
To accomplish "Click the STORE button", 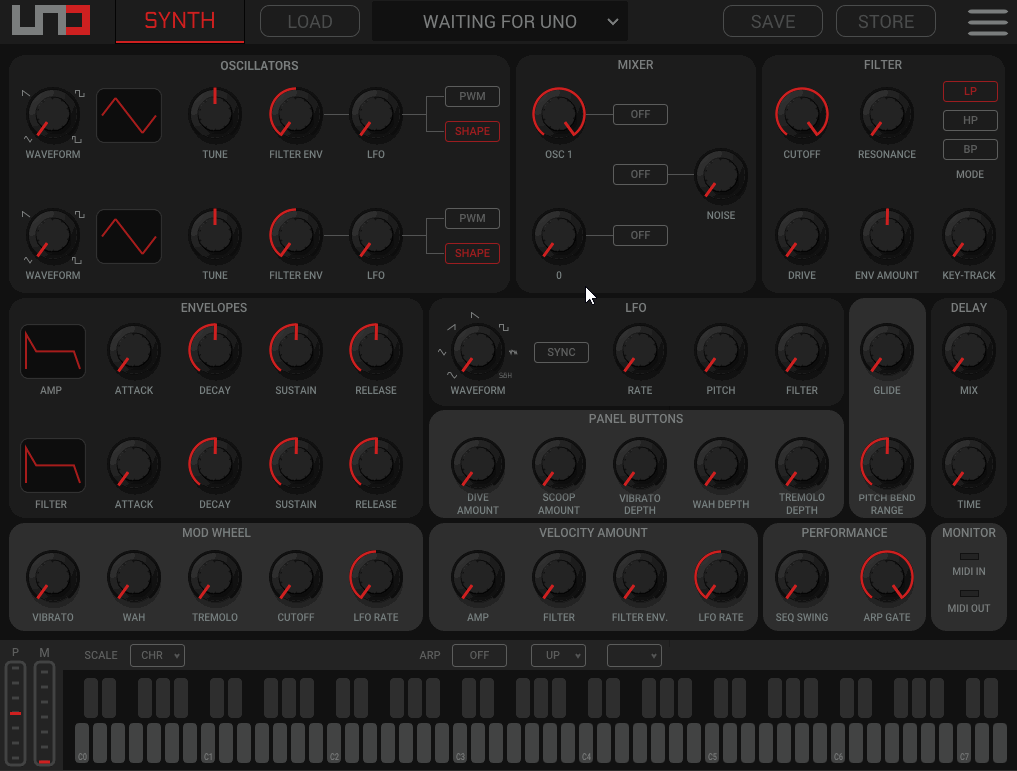I will (885, 21).
